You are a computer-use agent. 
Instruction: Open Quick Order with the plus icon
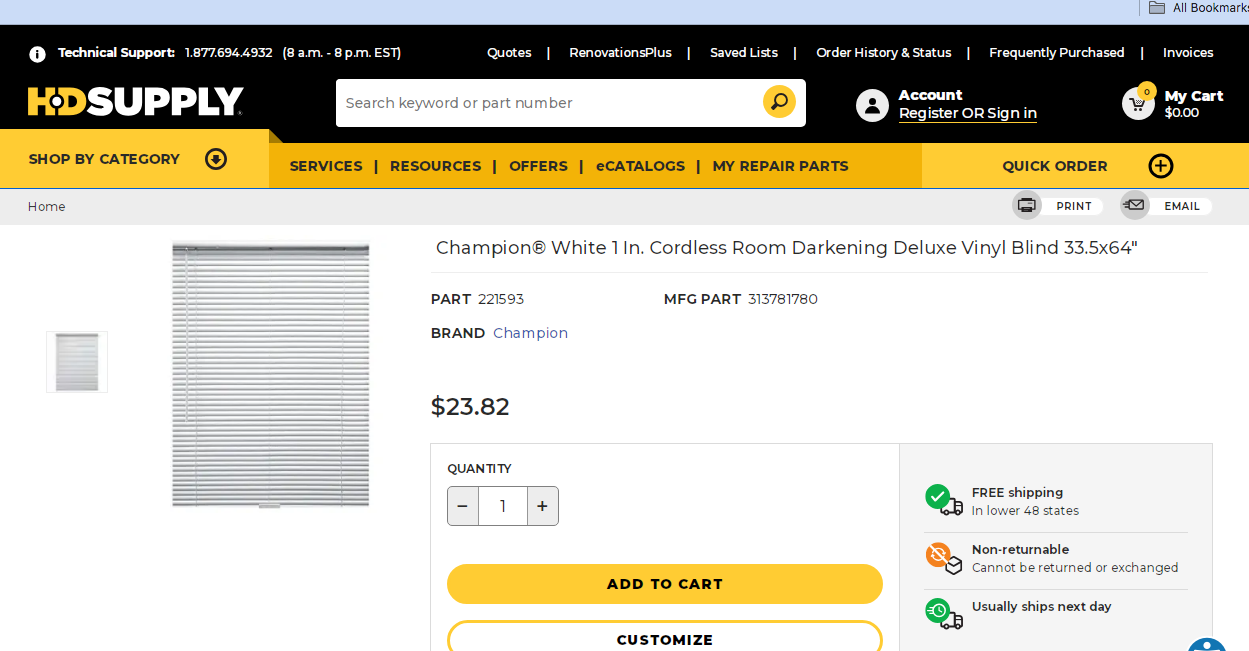pyautogui.click(x=1160, y=166)
